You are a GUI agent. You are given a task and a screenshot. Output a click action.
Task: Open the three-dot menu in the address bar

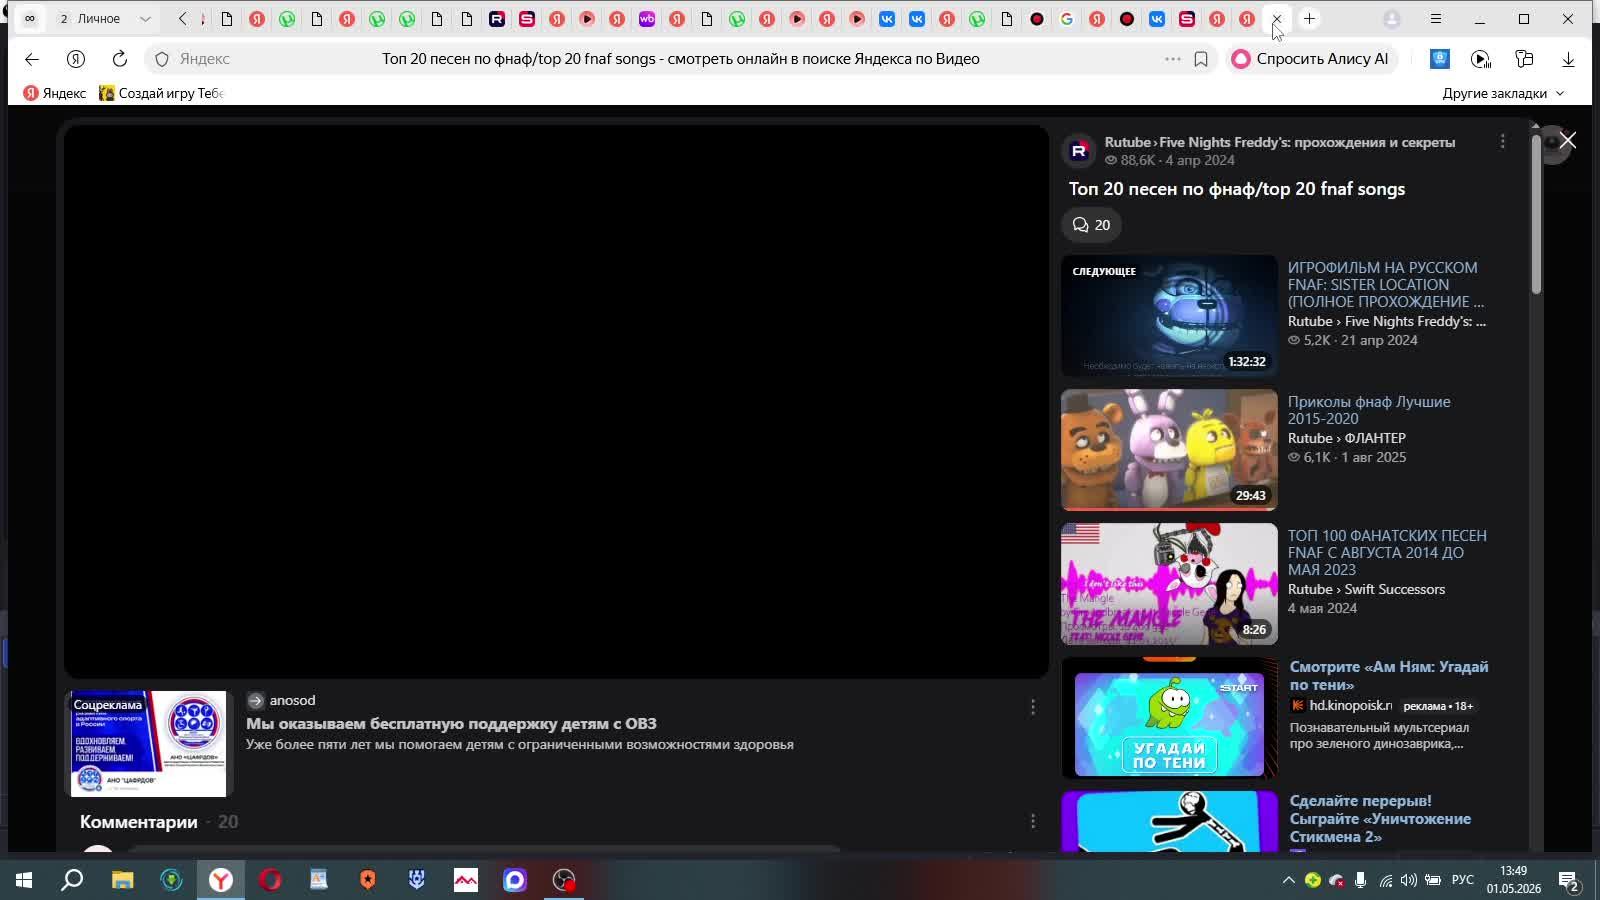[x=1173, y=59]
